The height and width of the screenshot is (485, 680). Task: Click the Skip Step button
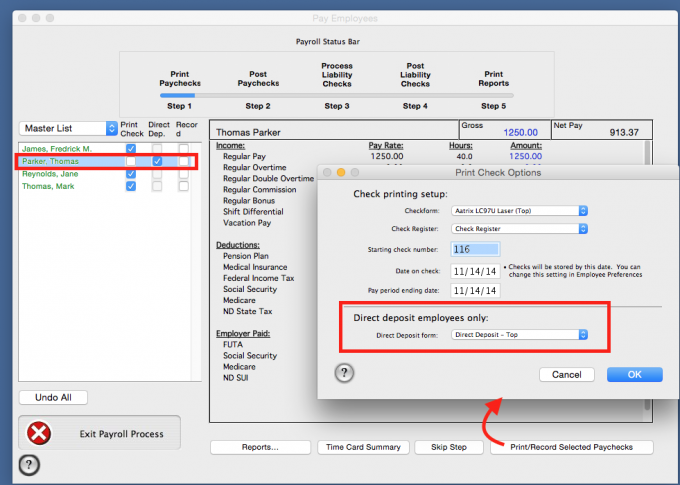(x=449, y=447)
